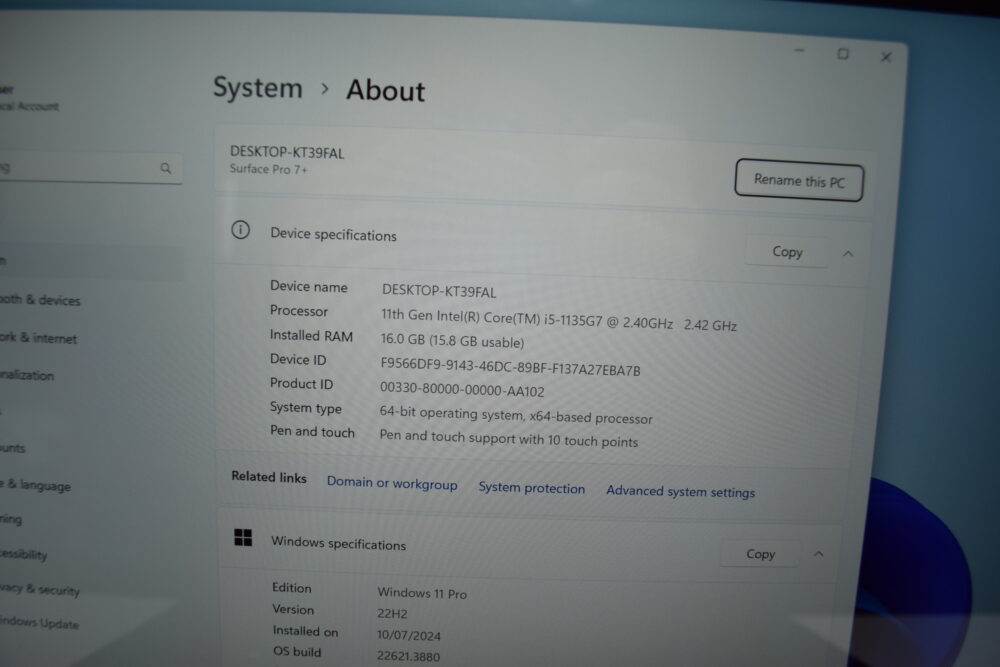This screenshot has height=667, width=1000.
Task: Open Privacy & security in sidebar
Action: pos(40,589)
